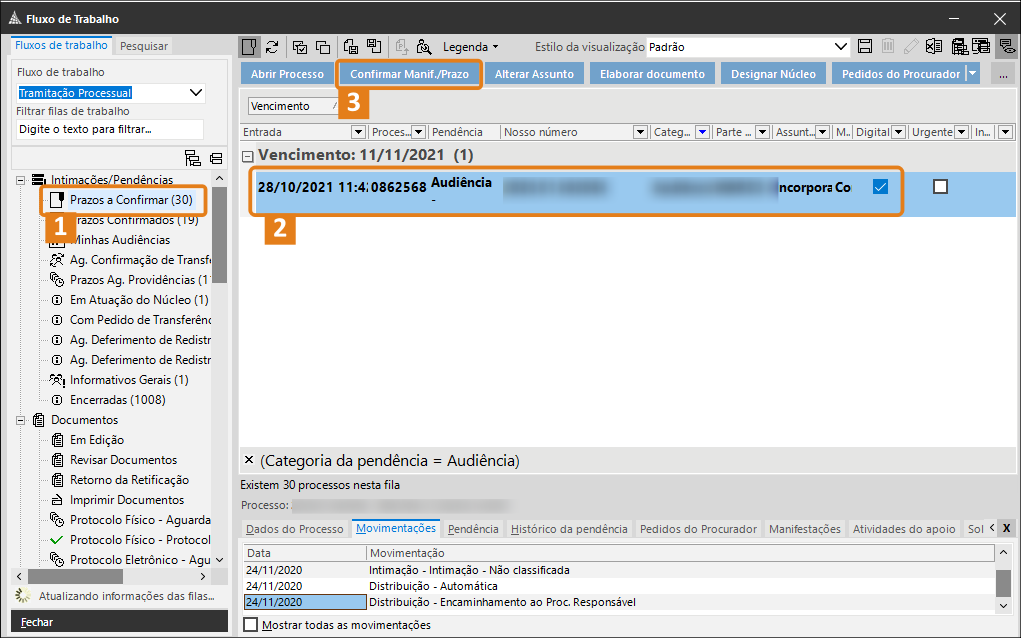Click the refresh icon in the toolbar

[272, 47]
